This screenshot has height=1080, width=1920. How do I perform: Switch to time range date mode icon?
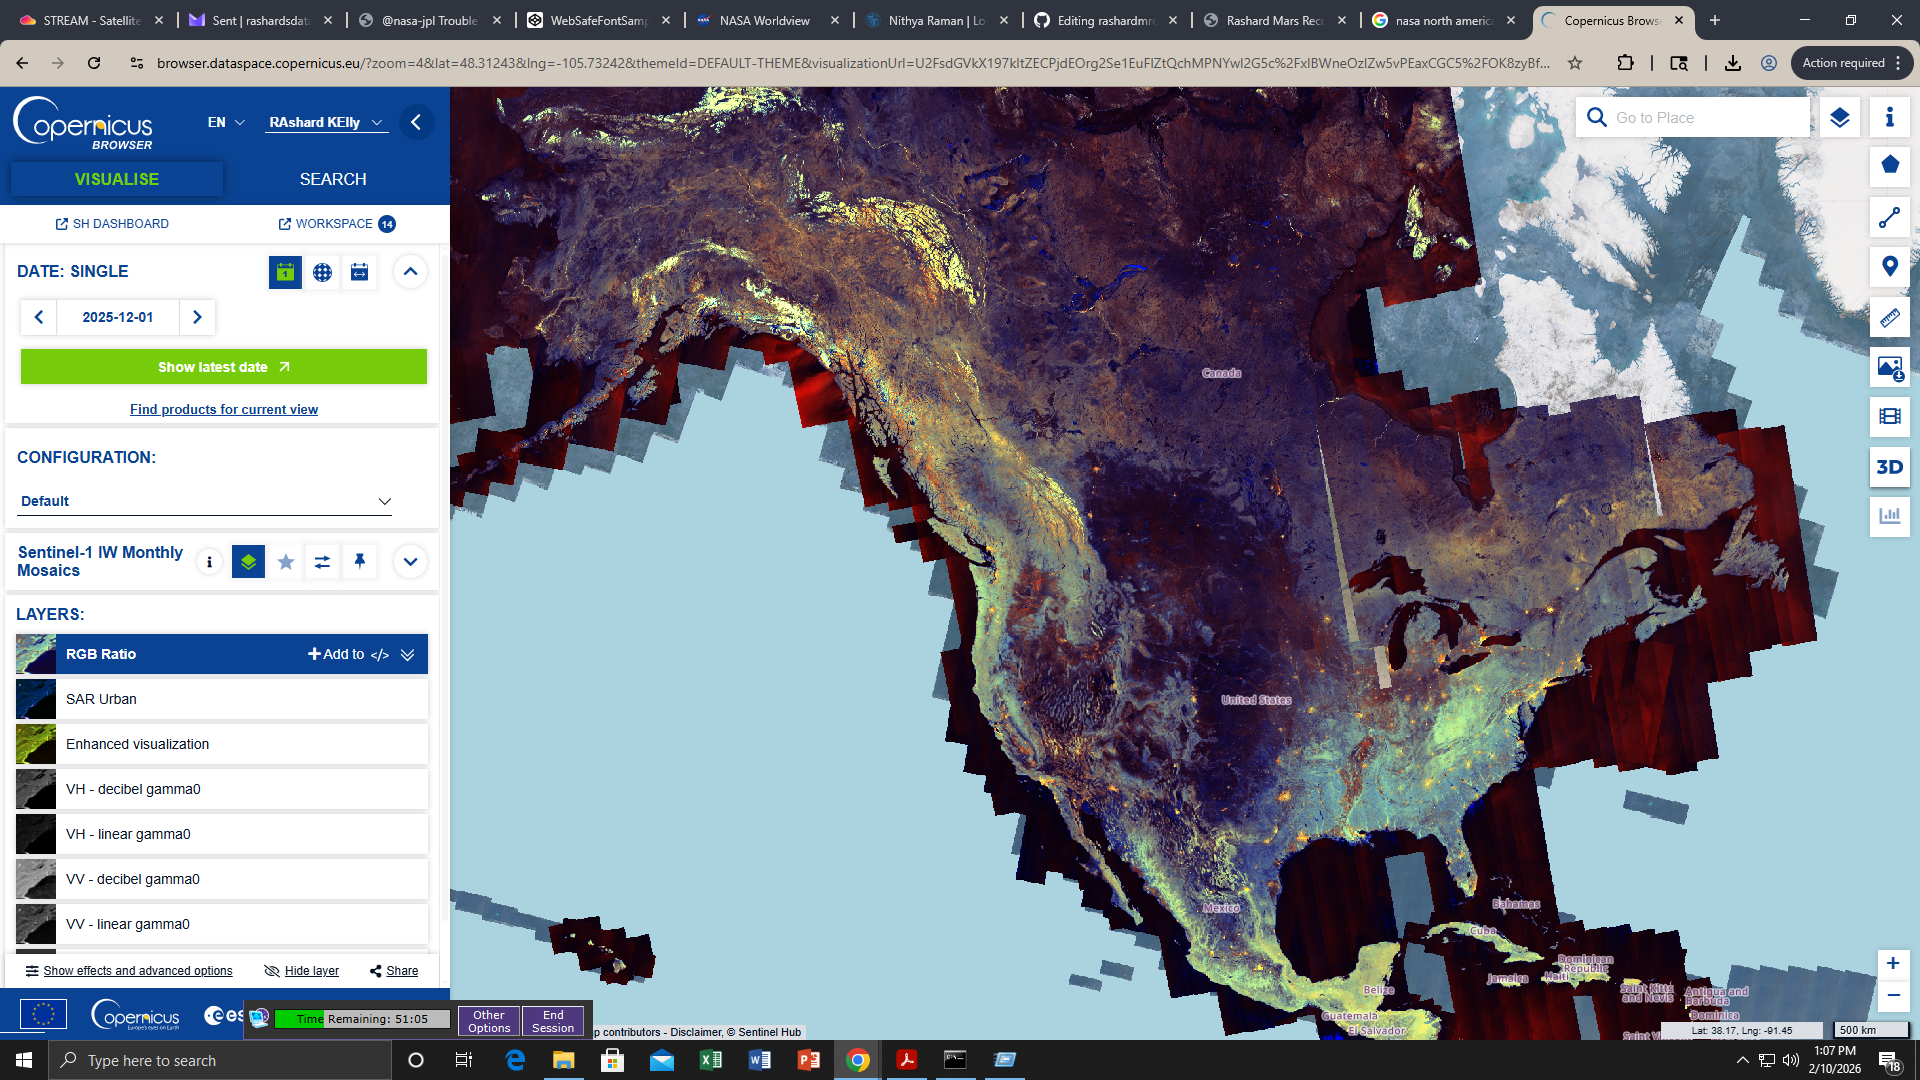point(359,272)
